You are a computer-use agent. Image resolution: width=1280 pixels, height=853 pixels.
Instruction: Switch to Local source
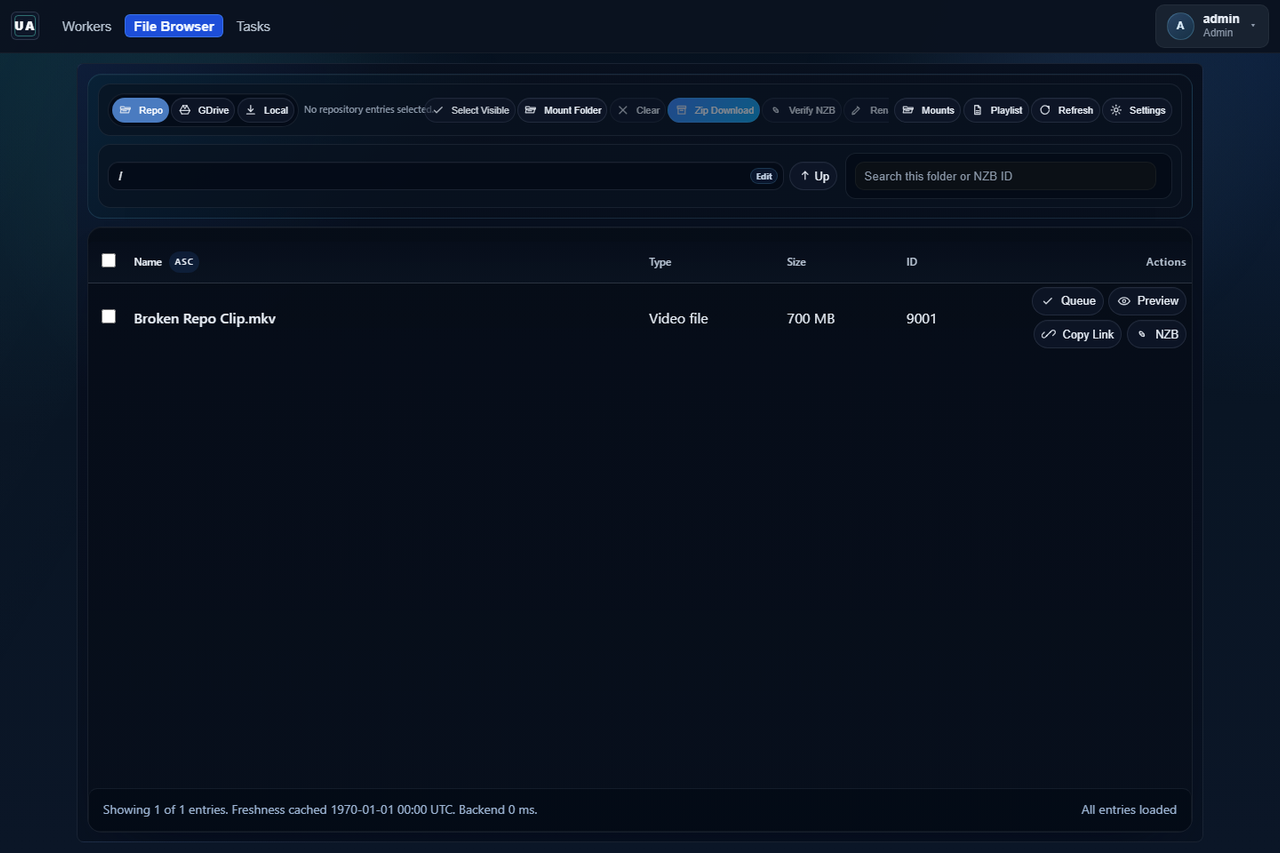pyautogui.click(x=266, y=110)
